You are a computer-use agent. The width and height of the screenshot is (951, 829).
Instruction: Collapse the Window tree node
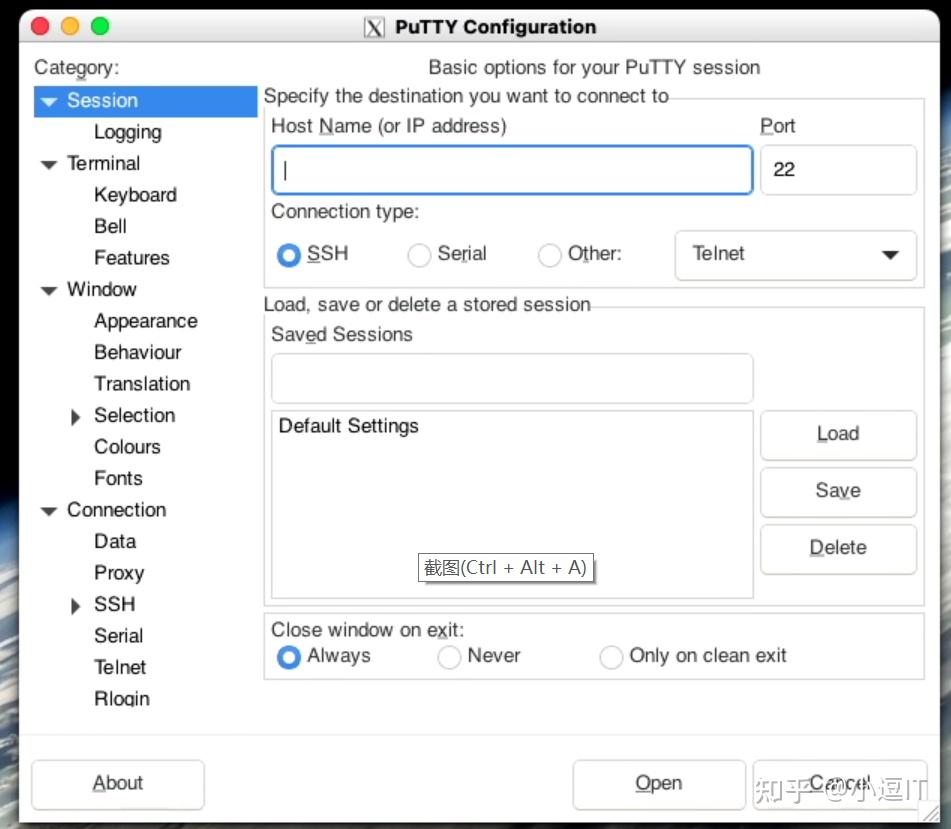49,290
